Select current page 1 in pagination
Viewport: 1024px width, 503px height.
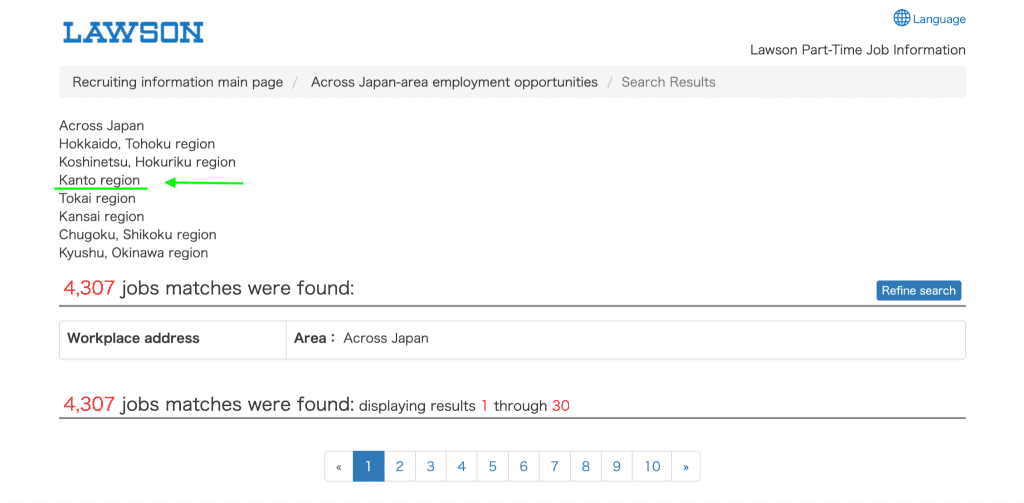click(368, 466)
